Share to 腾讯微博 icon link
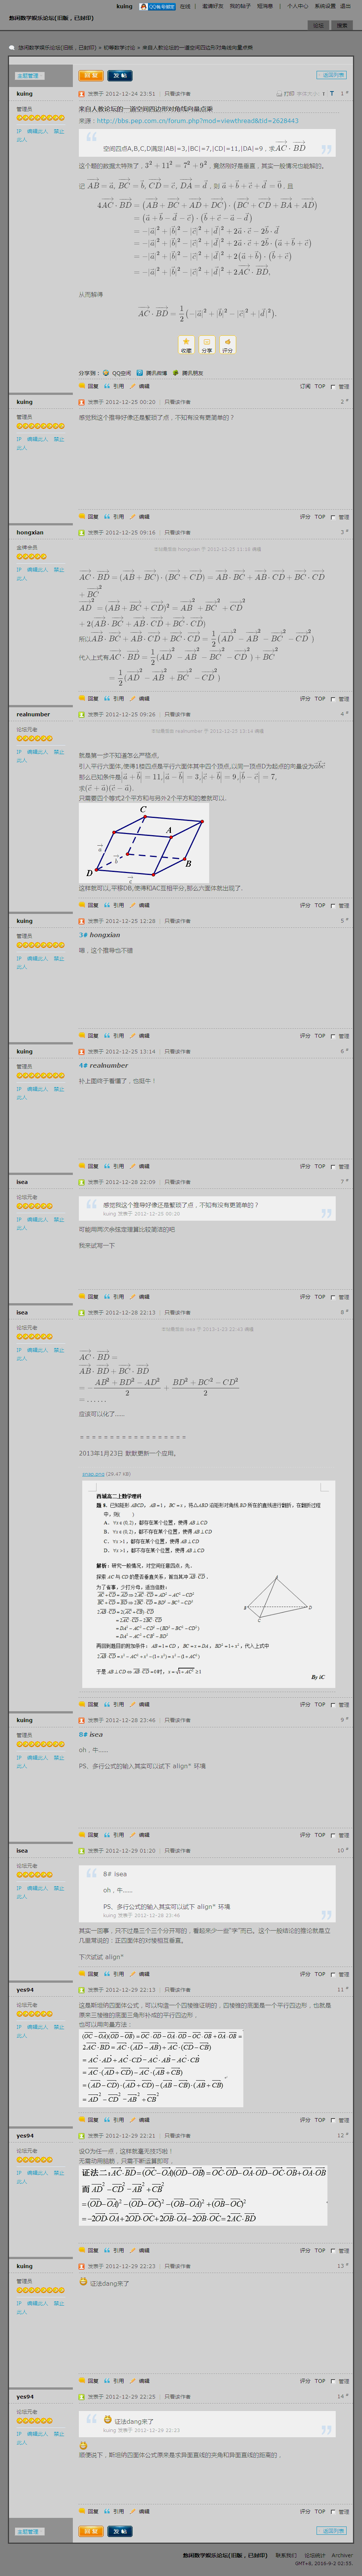This screenshot has height=2576, width=362. click(152, 373)
